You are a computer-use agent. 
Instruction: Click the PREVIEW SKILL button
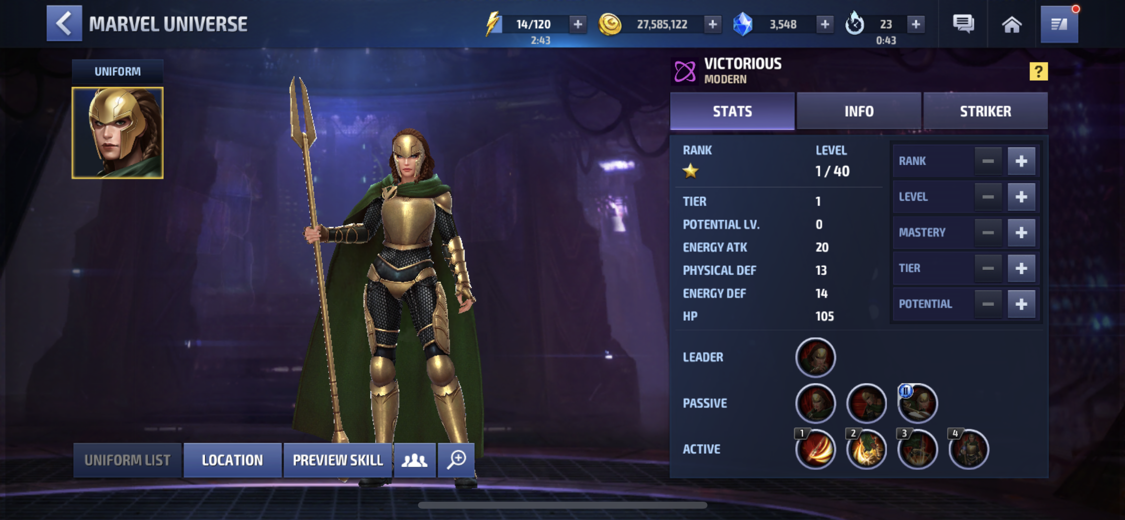[x=338, y=460]
